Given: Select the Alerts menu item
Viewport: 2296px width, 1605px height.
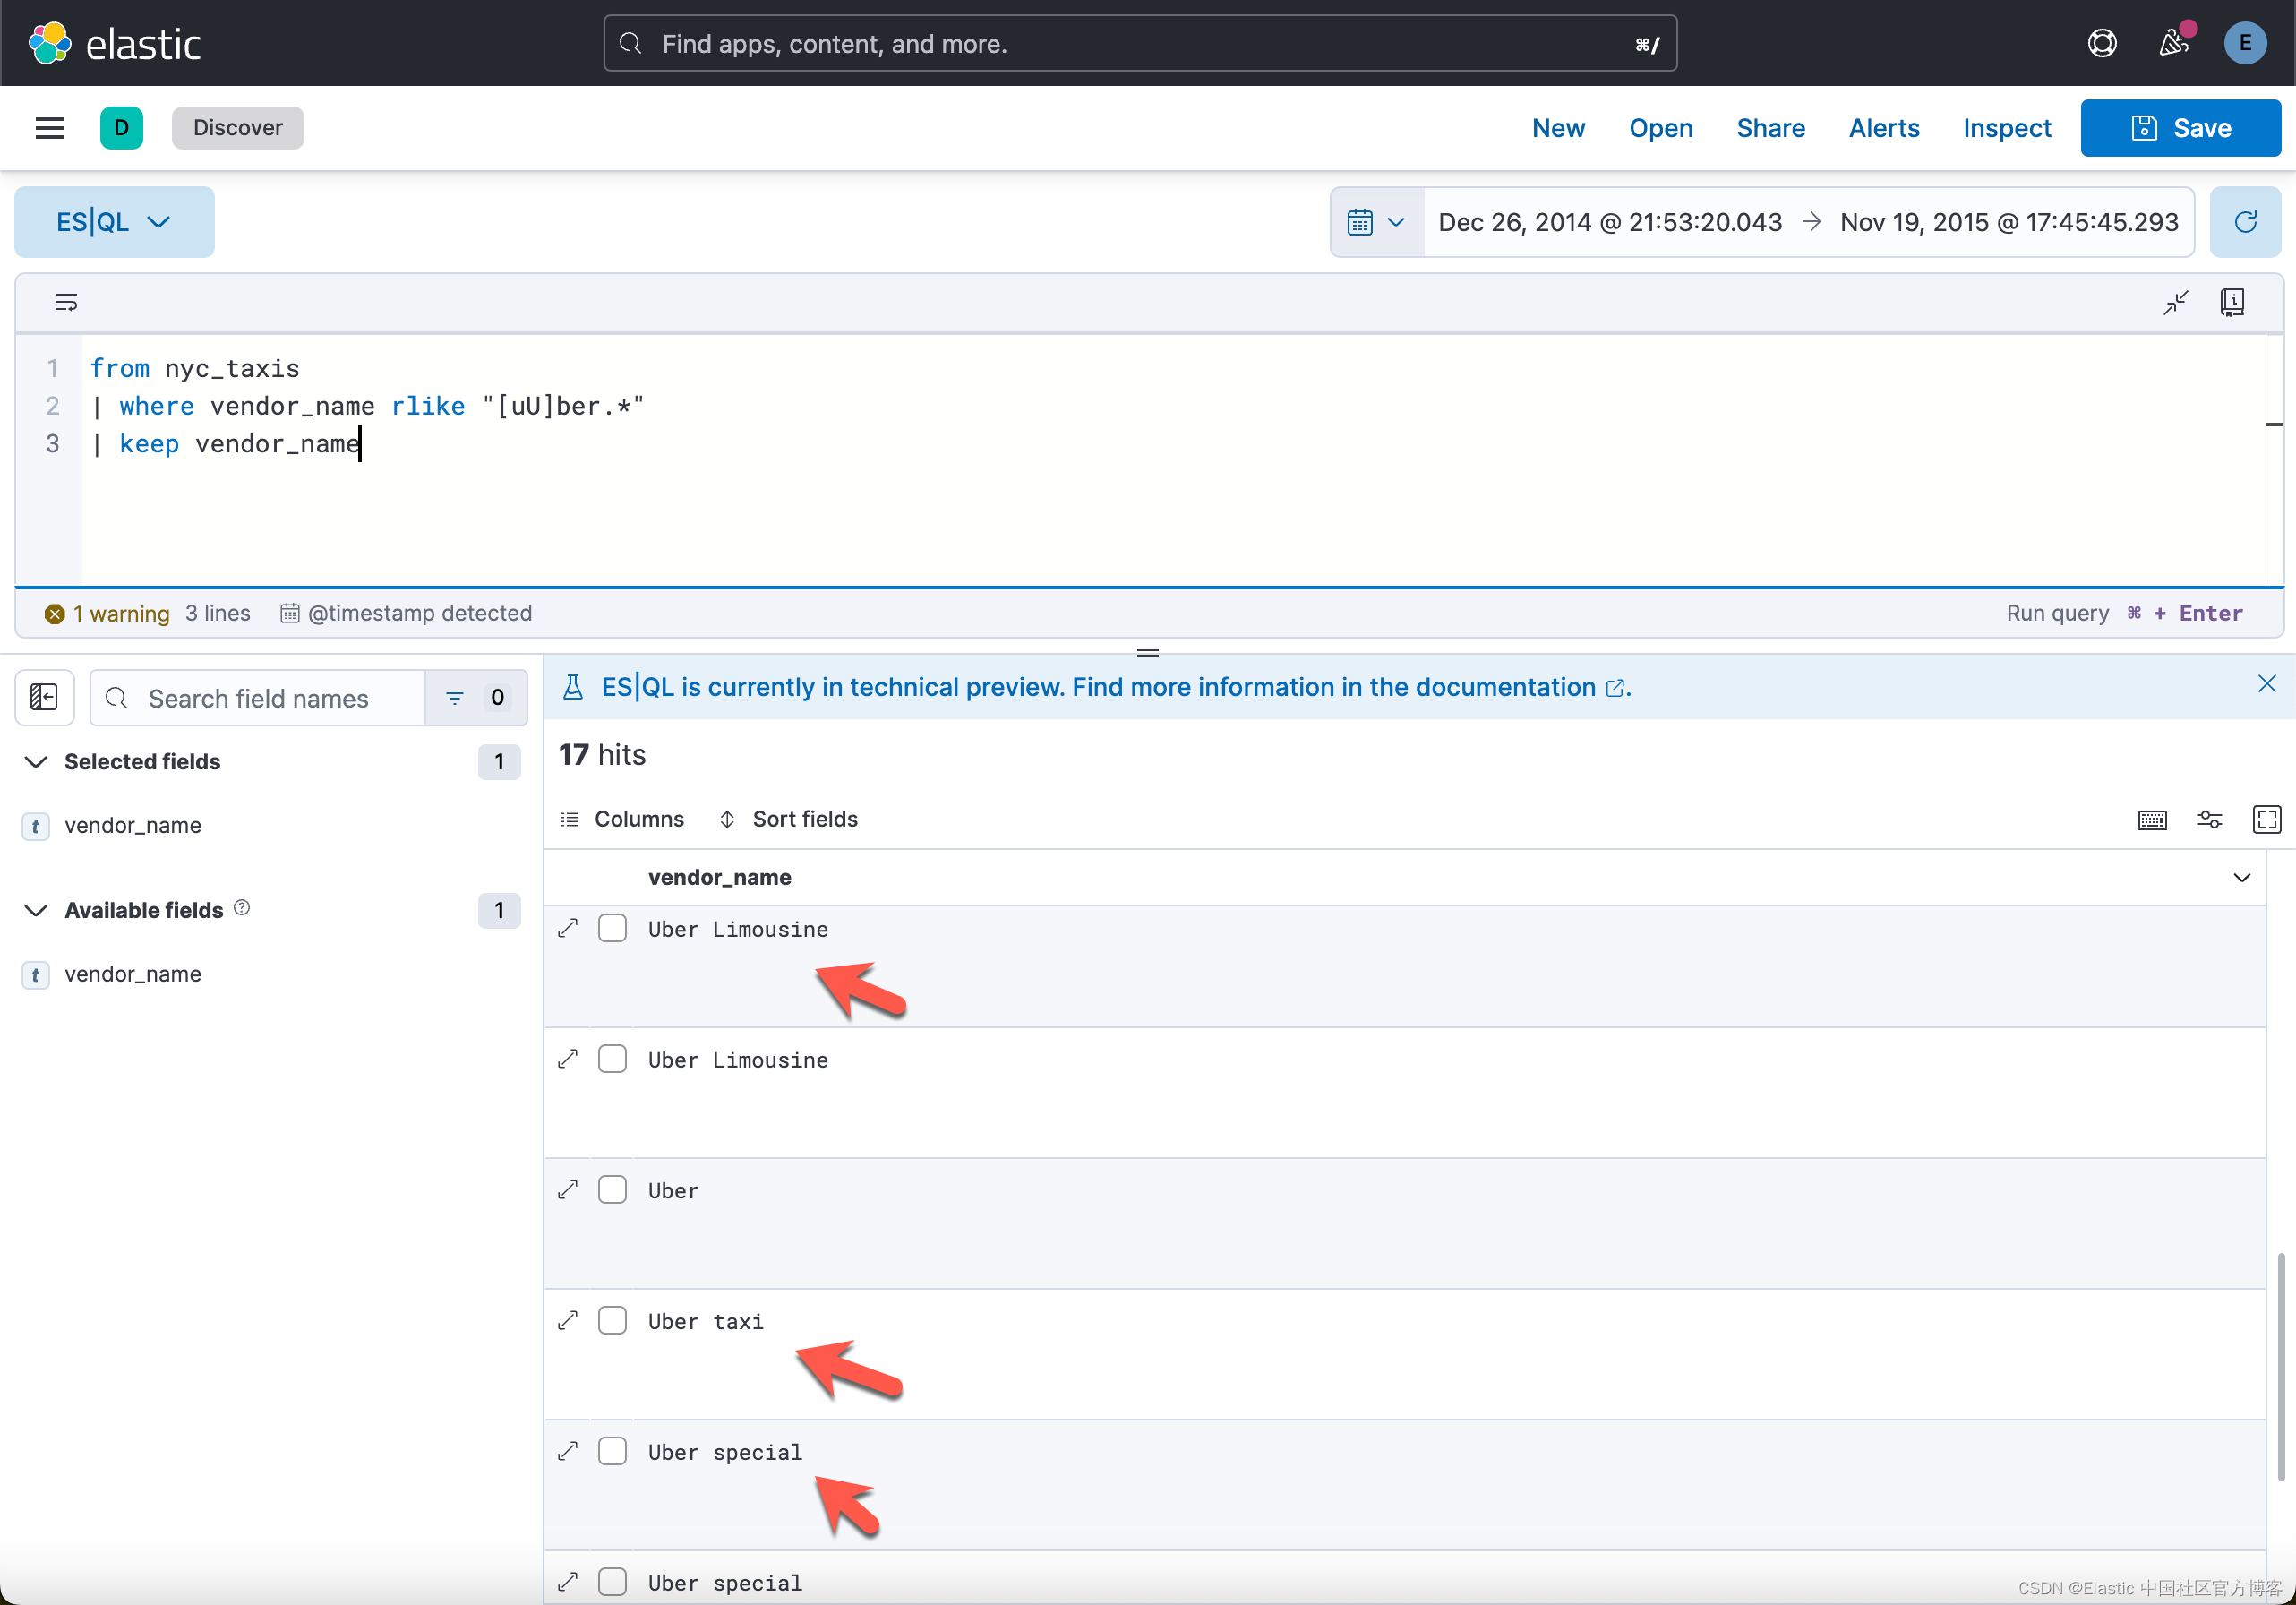Looking at the screenshot, I should 1883,127.
